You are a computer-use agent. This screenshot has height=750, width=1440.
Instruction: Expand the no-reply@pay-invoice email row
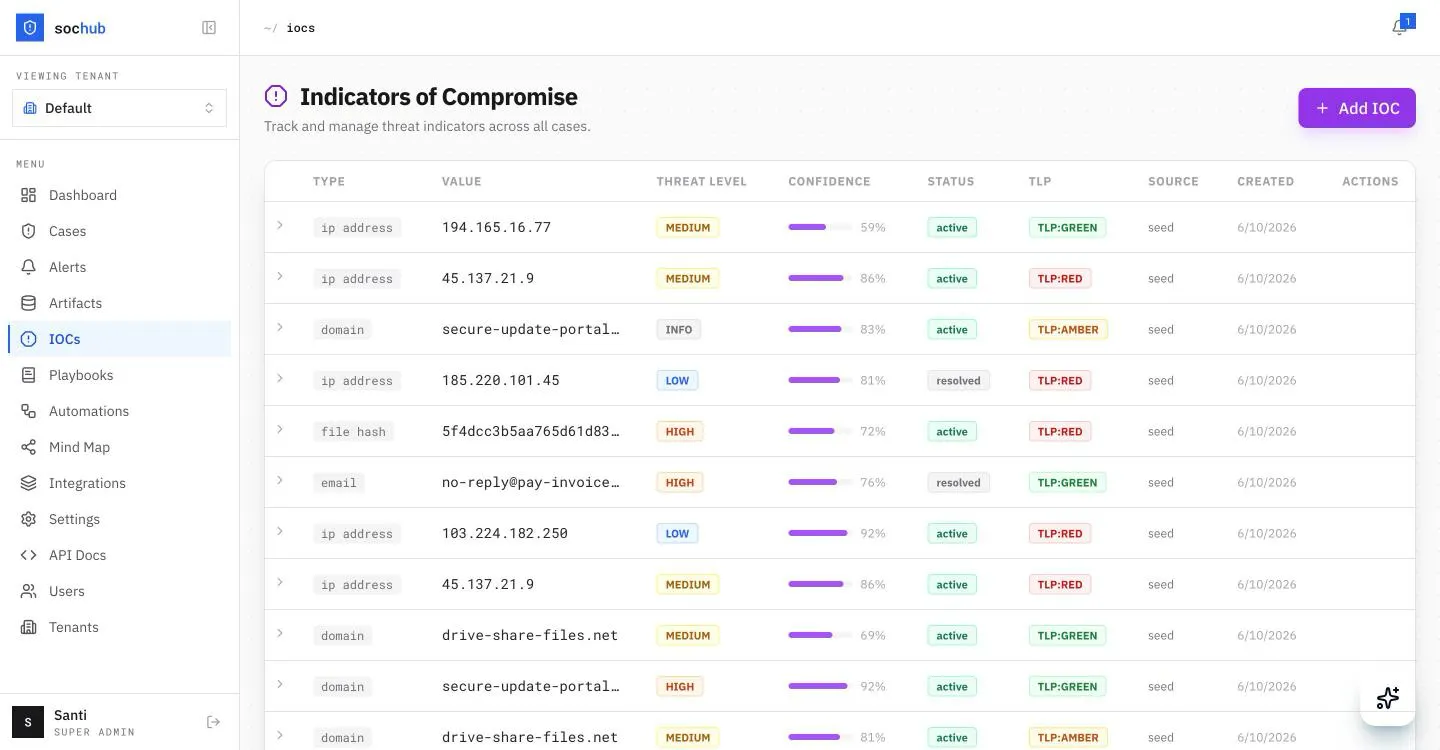point(280,480)
